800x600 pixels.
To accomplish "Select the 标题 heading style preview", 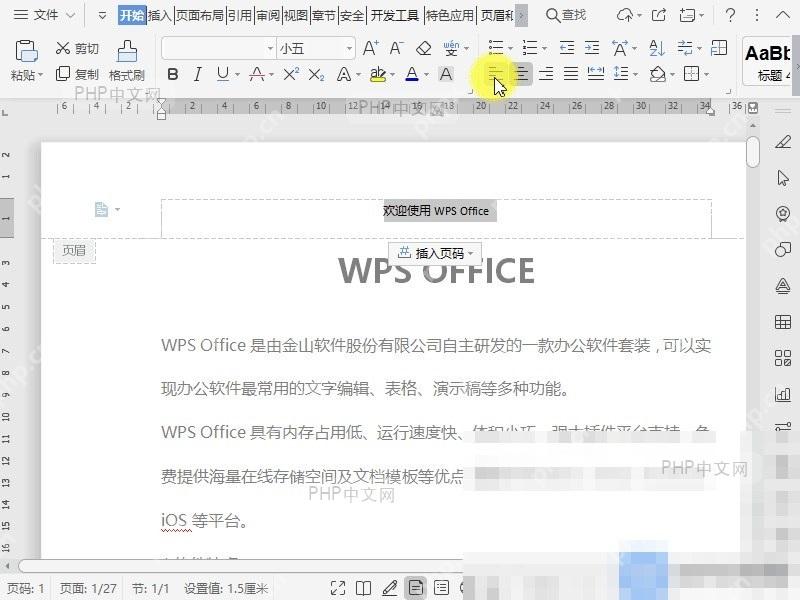I will click(x=769, y=63).
